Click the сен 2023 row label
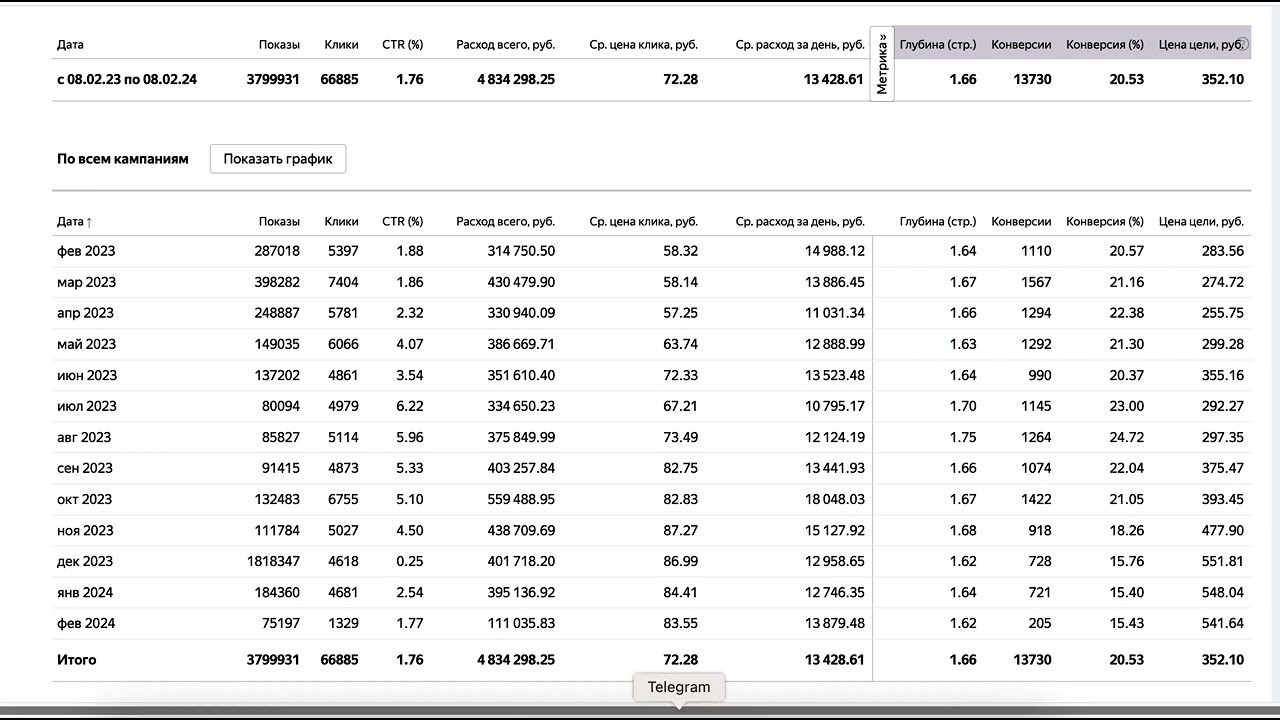The image size is (1280, 720). (x=85, y=468)
